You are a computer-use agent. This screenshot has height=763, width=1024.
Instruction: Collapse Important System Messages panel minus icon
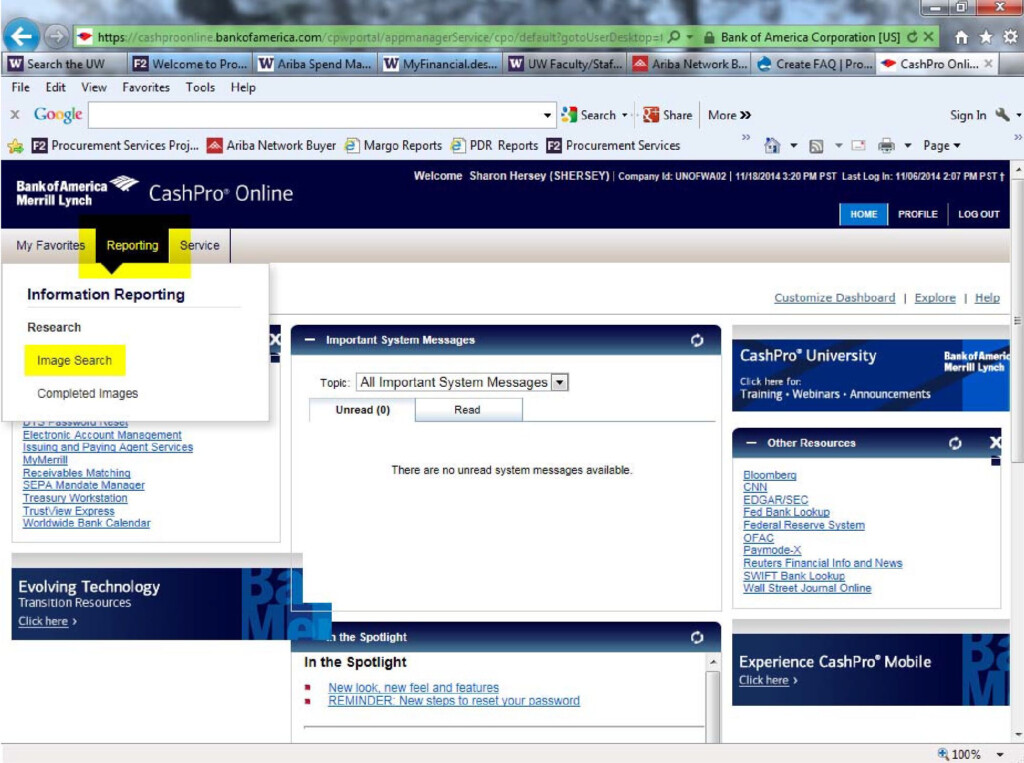310,340
